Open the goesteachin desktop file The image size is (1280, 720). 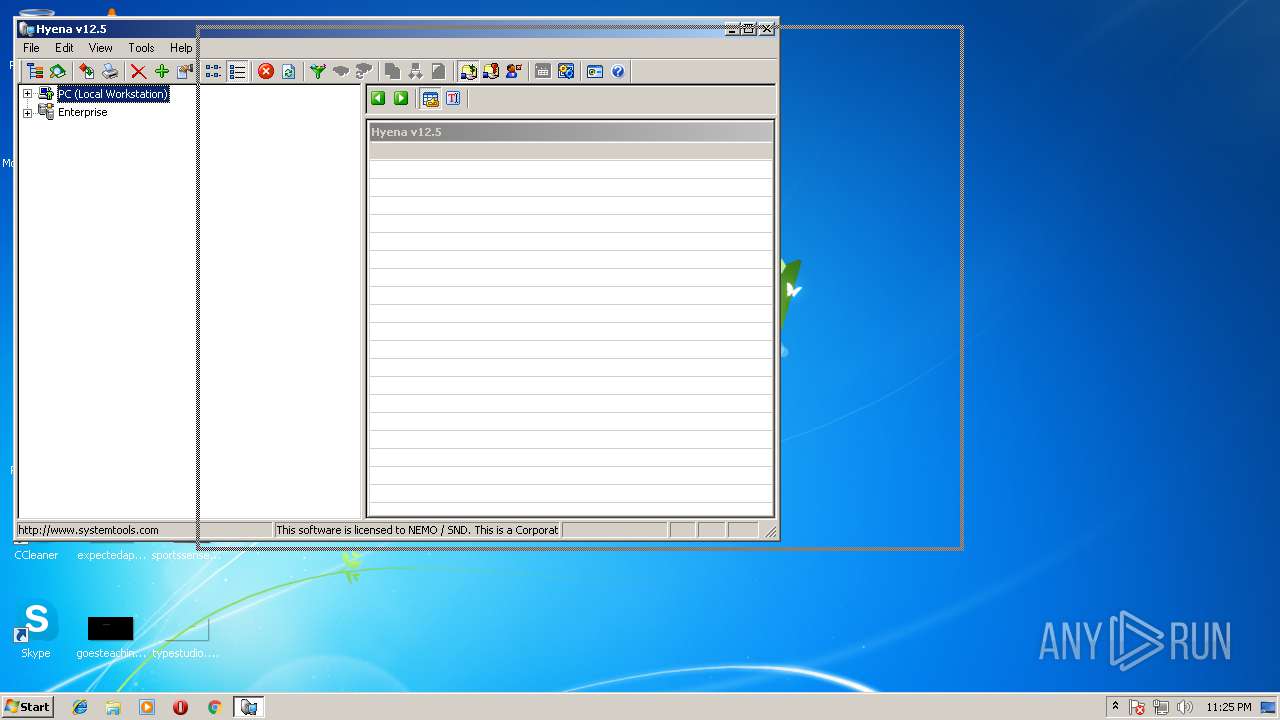(111, 638)
